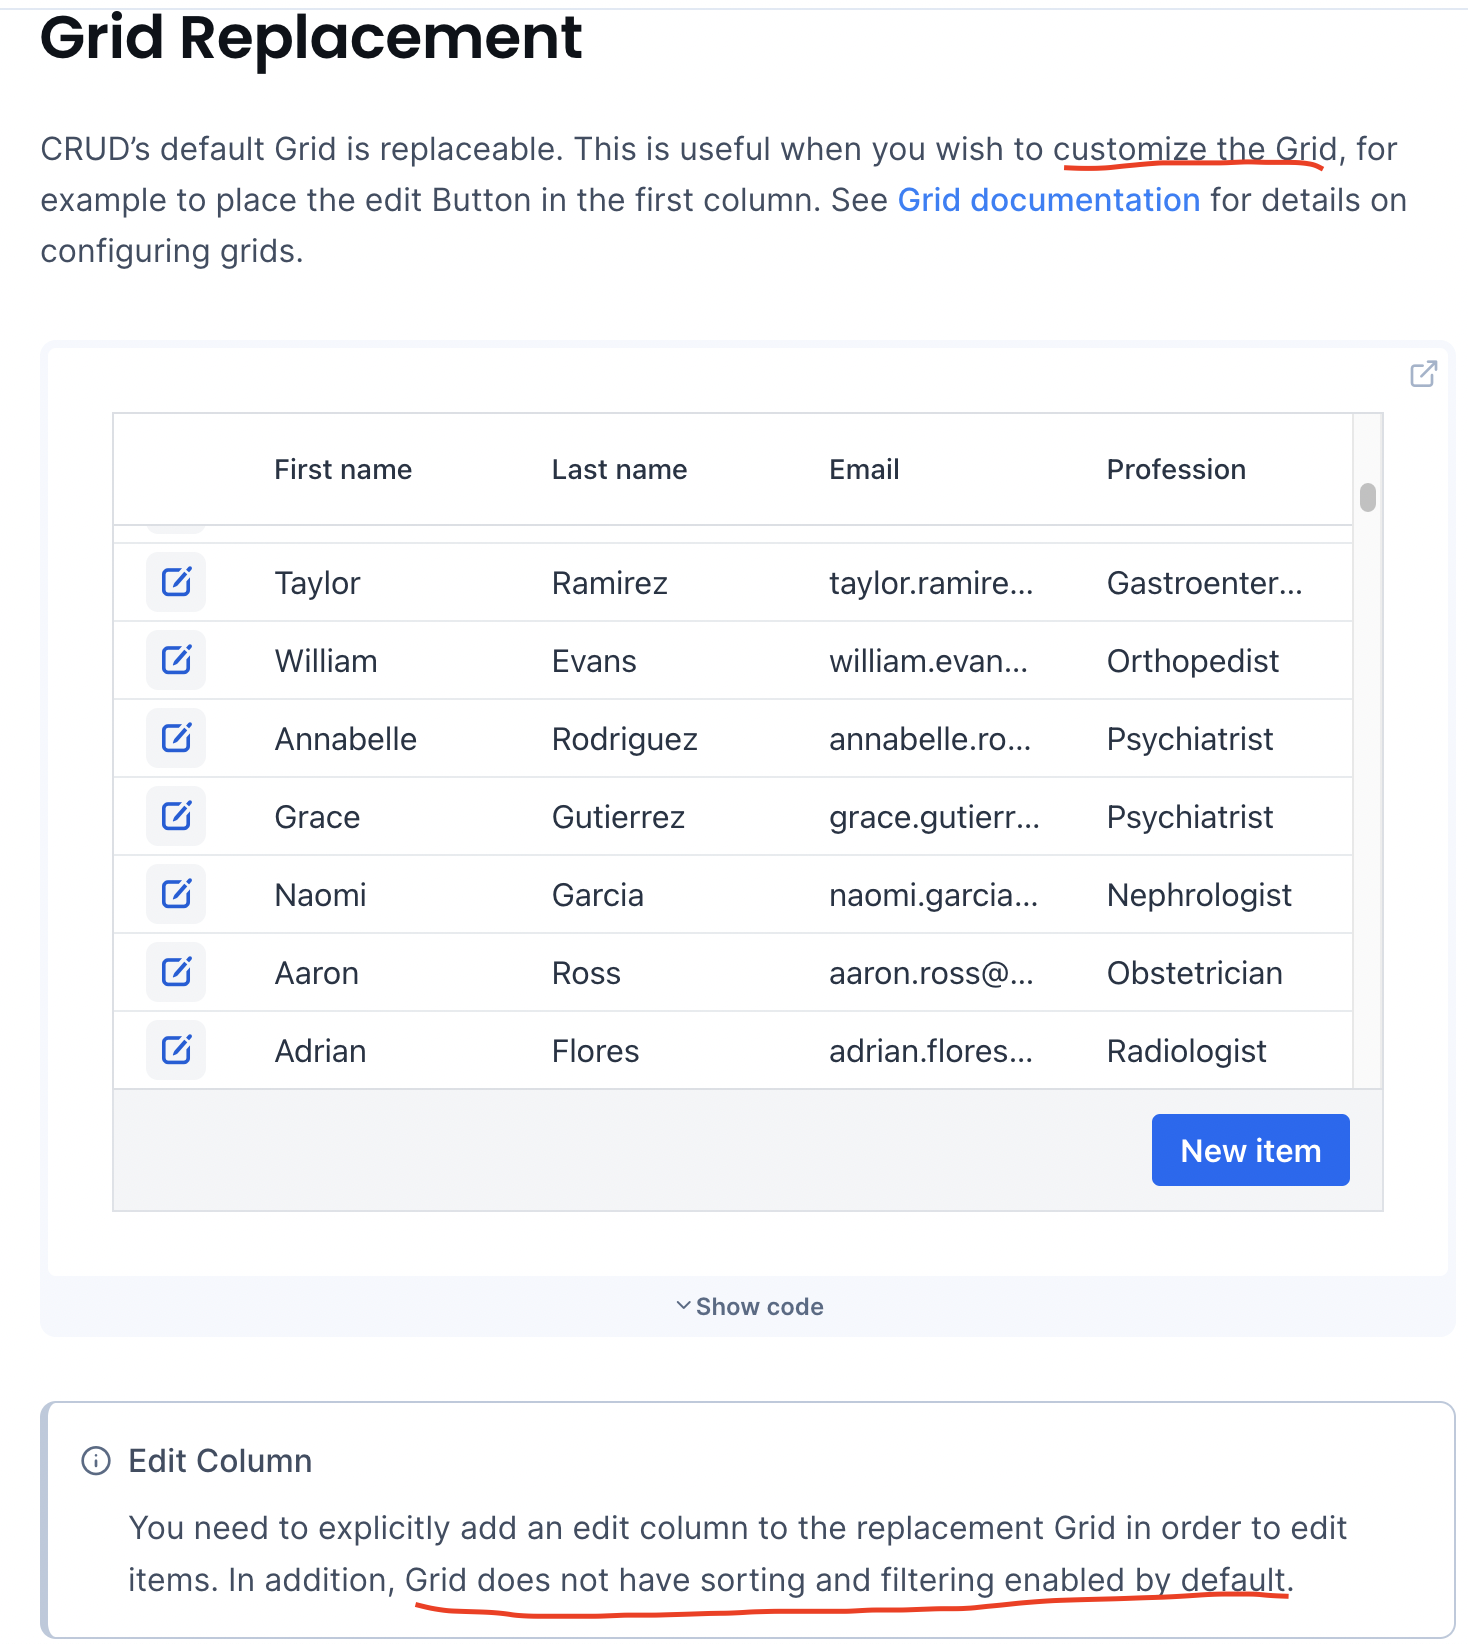1468x1644 pixels.
Task: Click the grid's vertical scrollbar thumb
Action: click(1366, 497)
